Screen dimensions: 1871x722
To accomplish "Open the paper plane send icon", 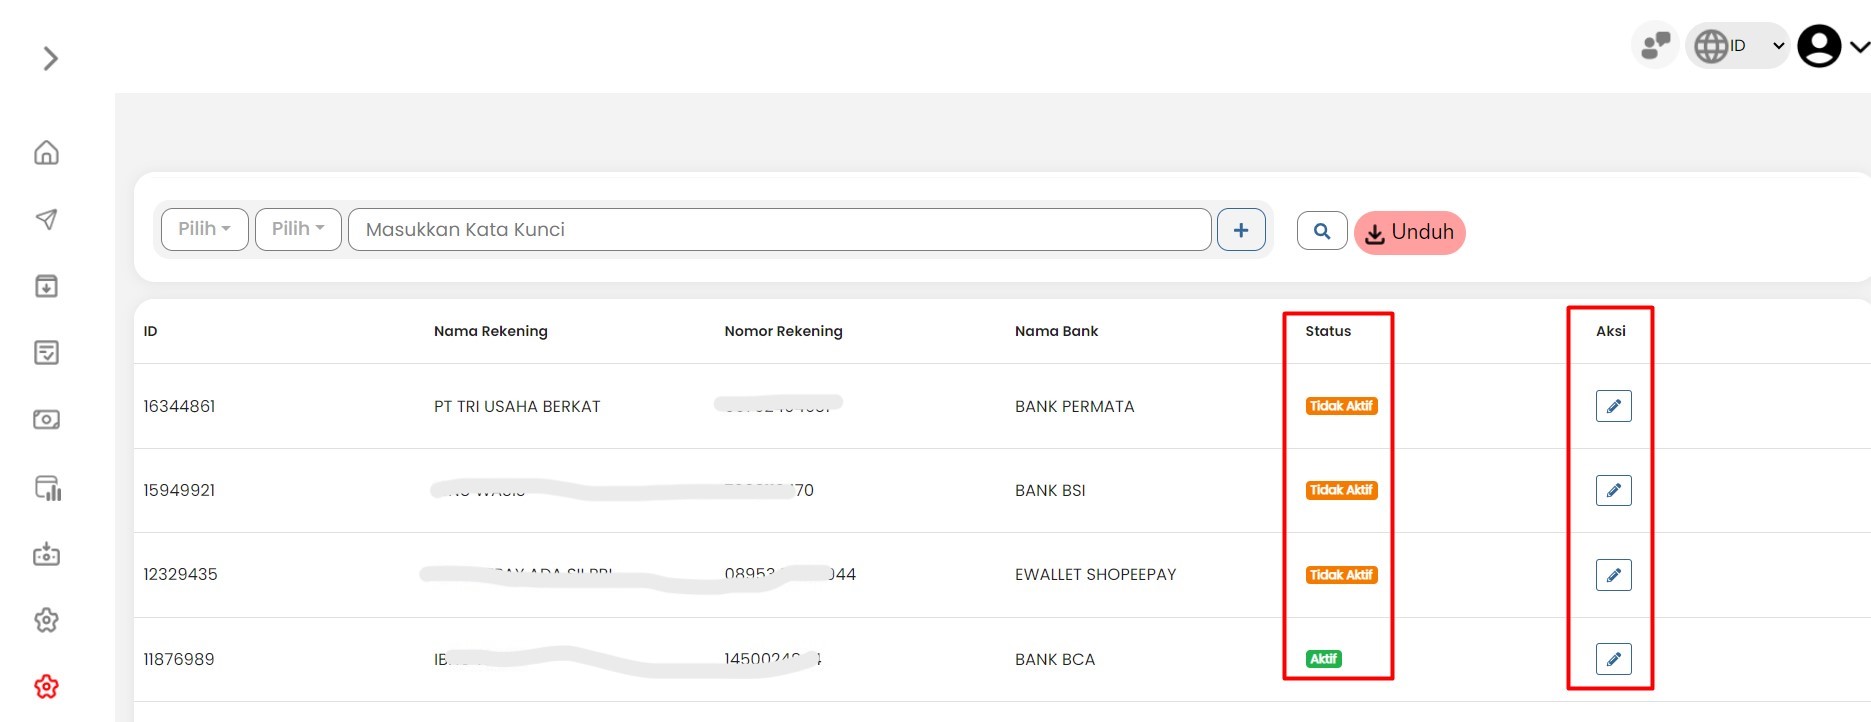I will point(47,219).
